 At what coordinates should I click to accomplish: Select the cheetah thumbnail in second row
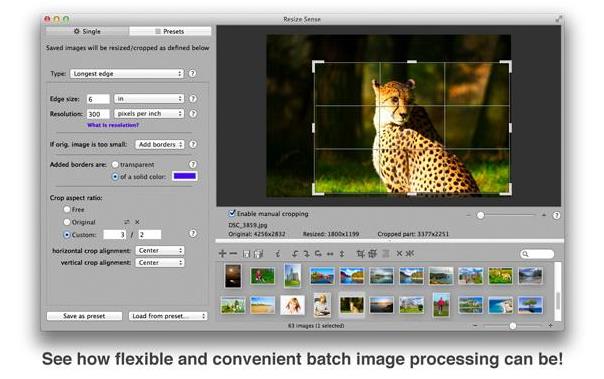tap(352, 305)
